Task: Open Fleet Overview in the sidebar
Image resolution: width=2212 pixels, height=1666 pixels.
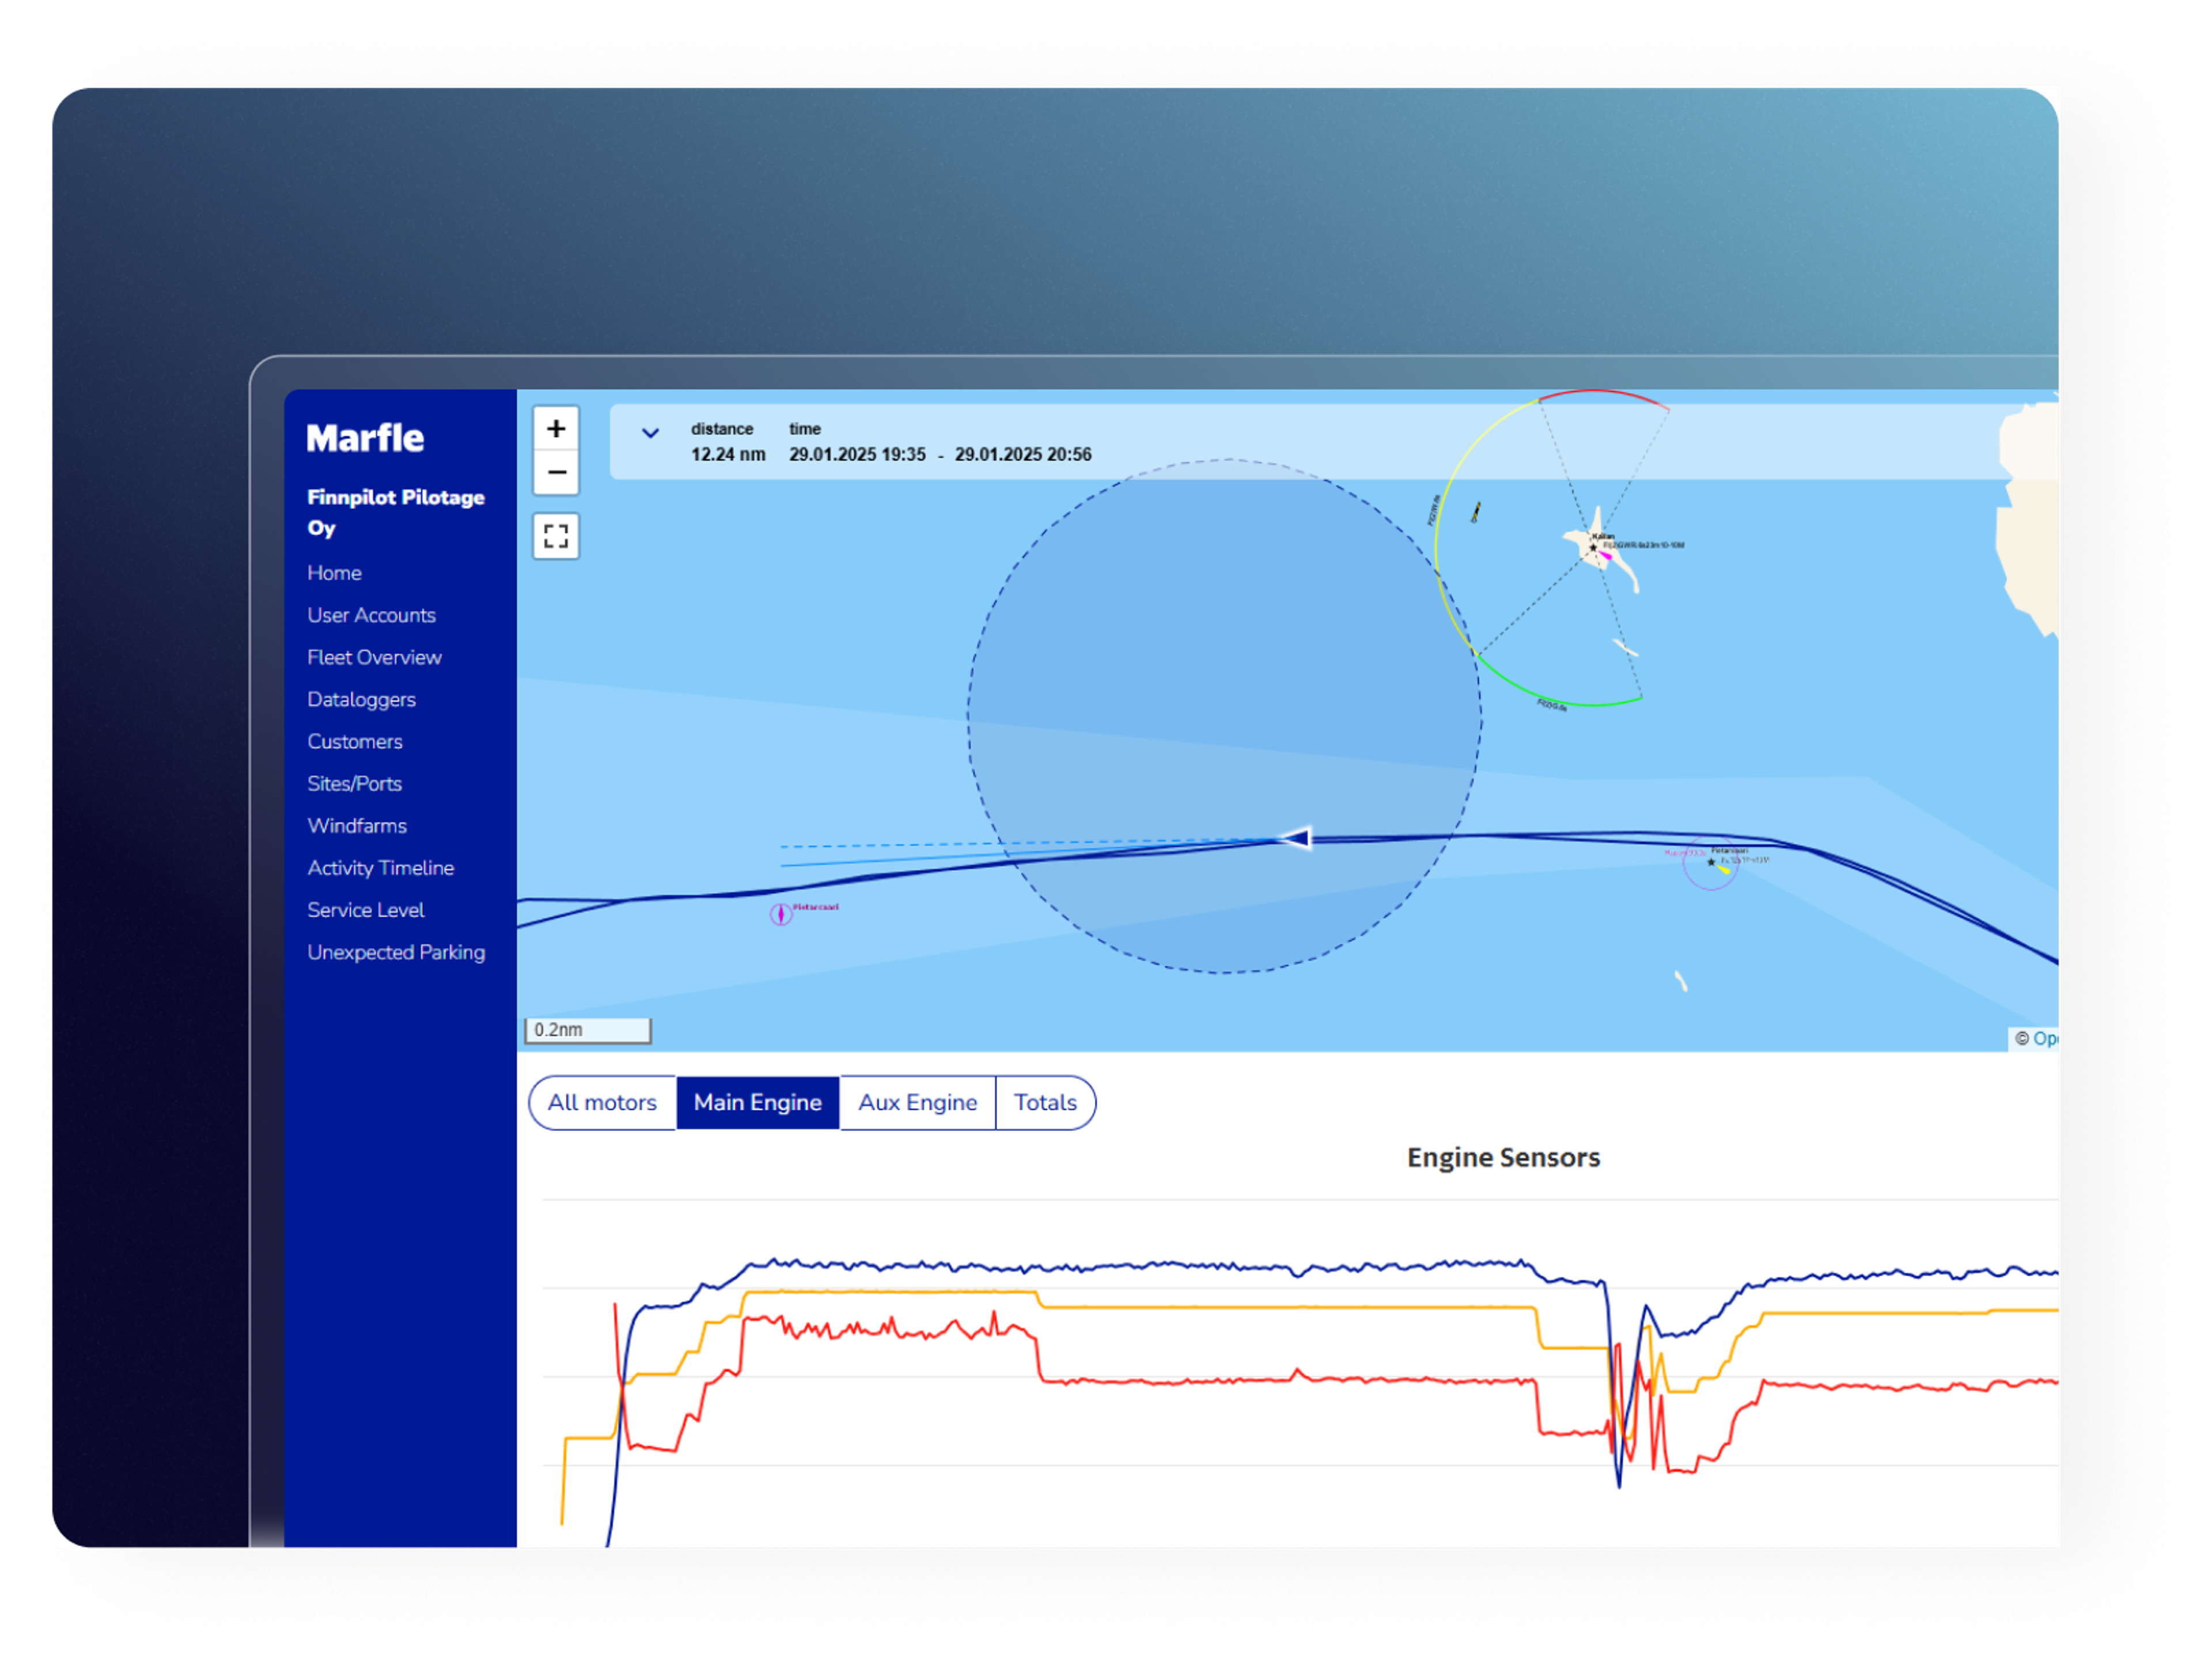Action: coord(374,657)
